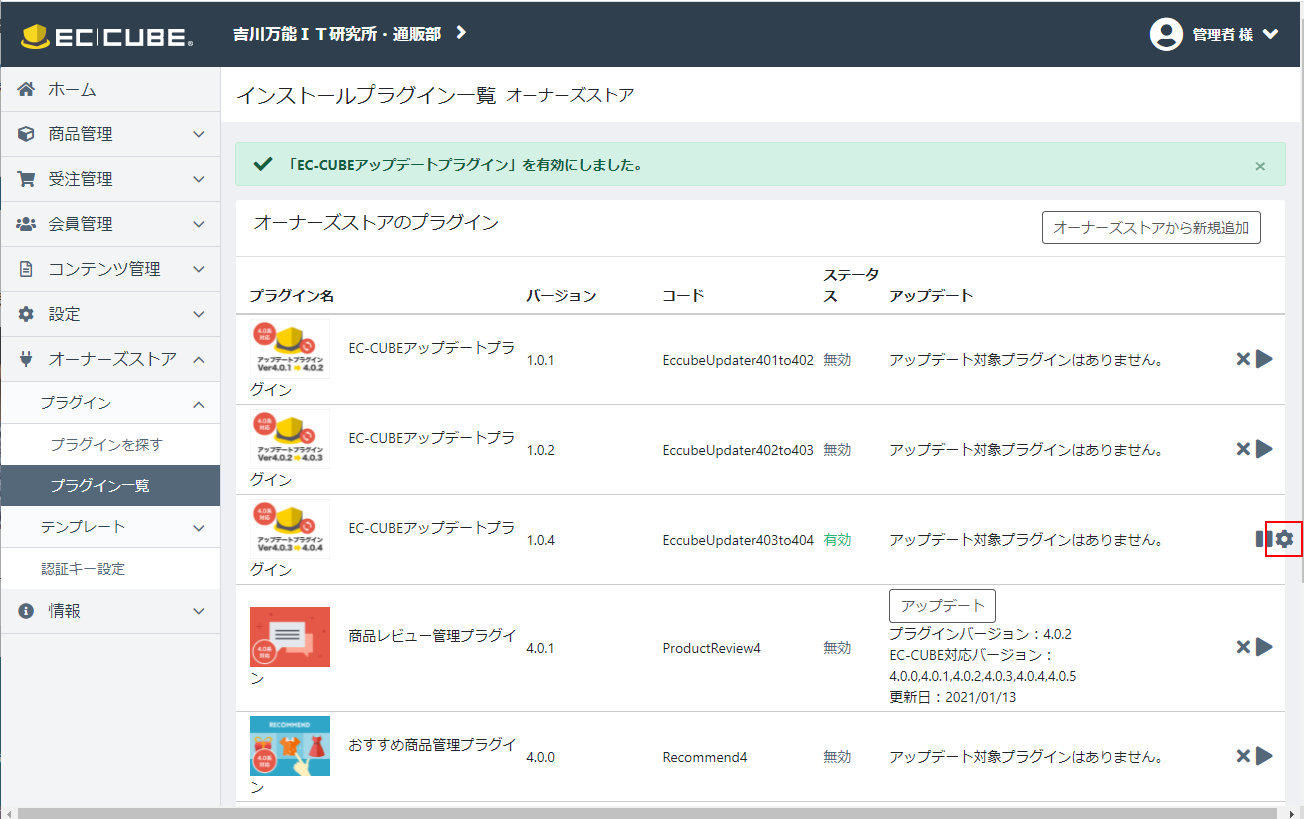This screenshot has width=1304, height=819.
Task: Dismiss the green success alert message
Action: (x=1260, y=166)
